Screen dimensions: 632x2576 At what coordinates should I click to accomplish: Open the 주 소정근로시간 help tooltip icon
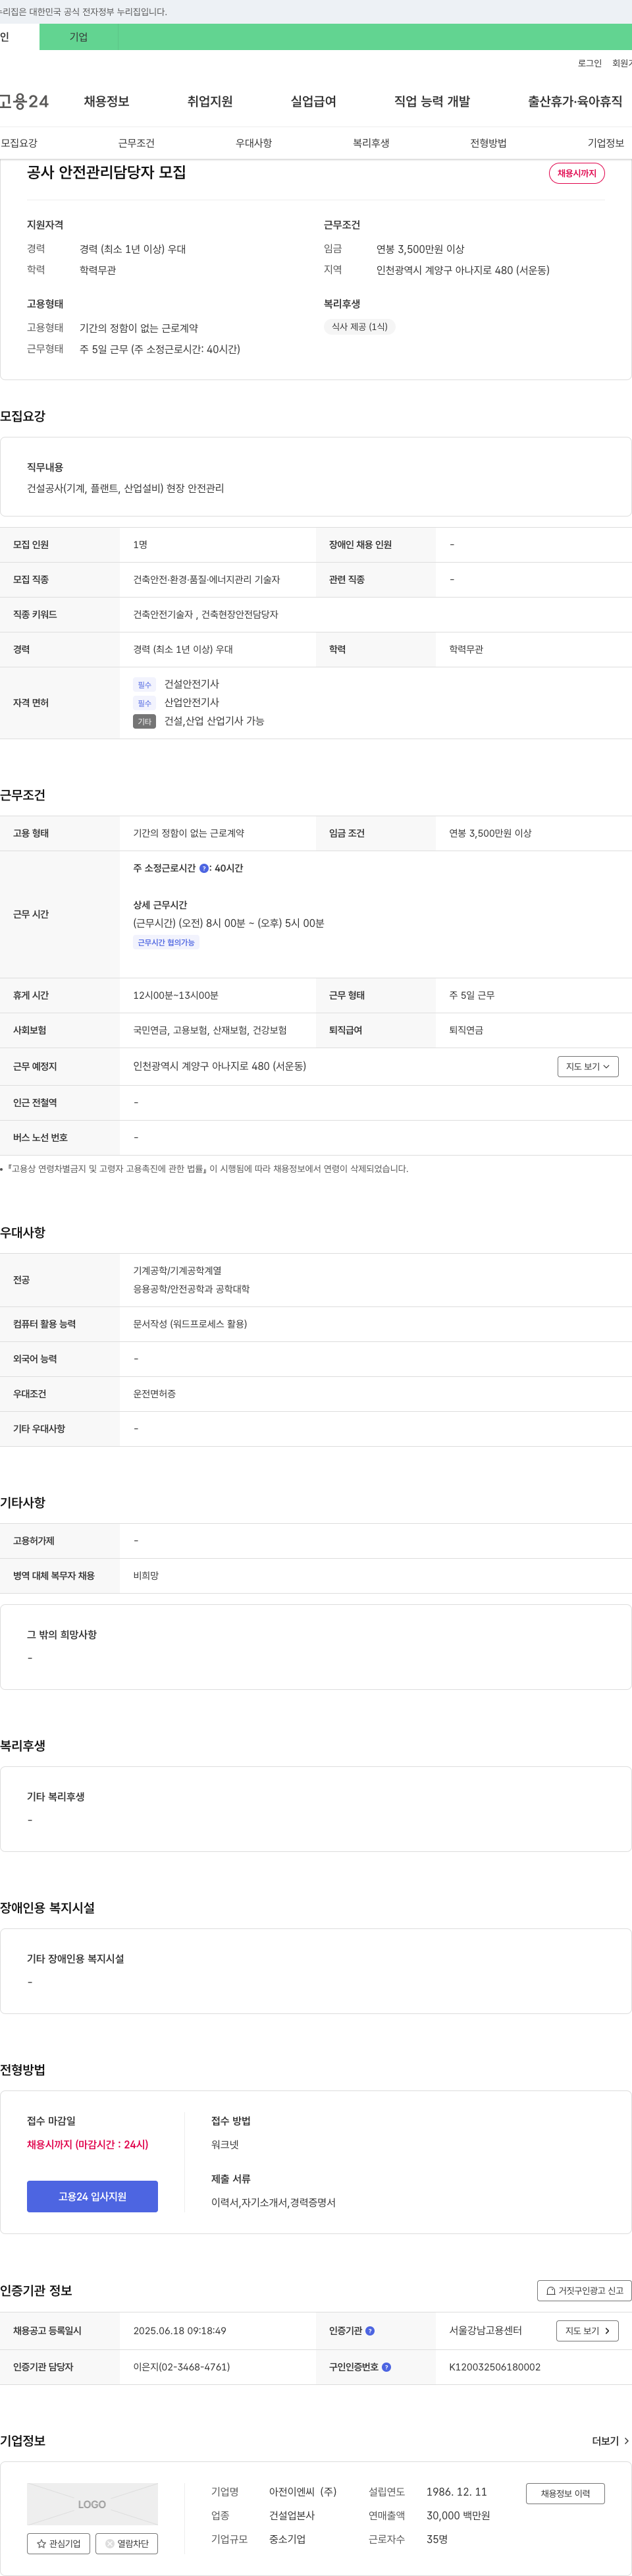[x=204, y=868]
